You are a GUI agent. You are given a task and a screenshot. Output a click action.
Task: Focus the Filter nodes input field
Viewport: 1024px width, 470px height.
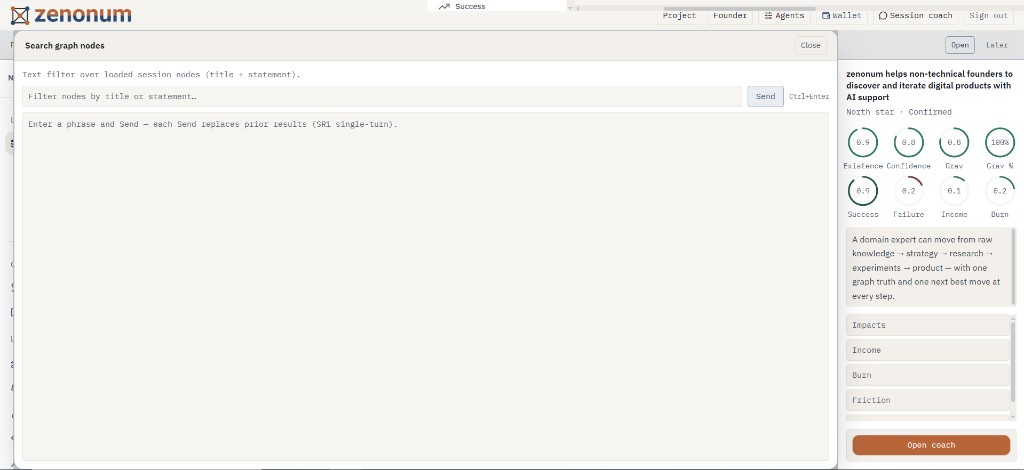[x=382, y=97]
